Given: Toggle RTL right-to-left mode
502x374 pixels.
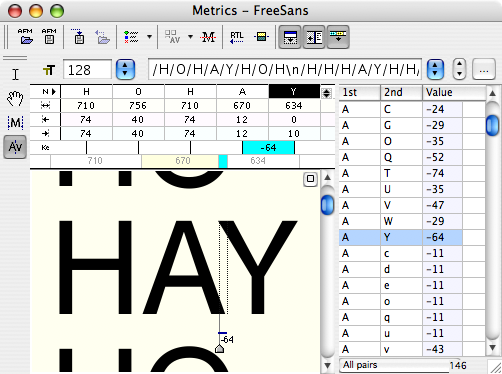Looking at the screenshot, I should pos(237,37).
